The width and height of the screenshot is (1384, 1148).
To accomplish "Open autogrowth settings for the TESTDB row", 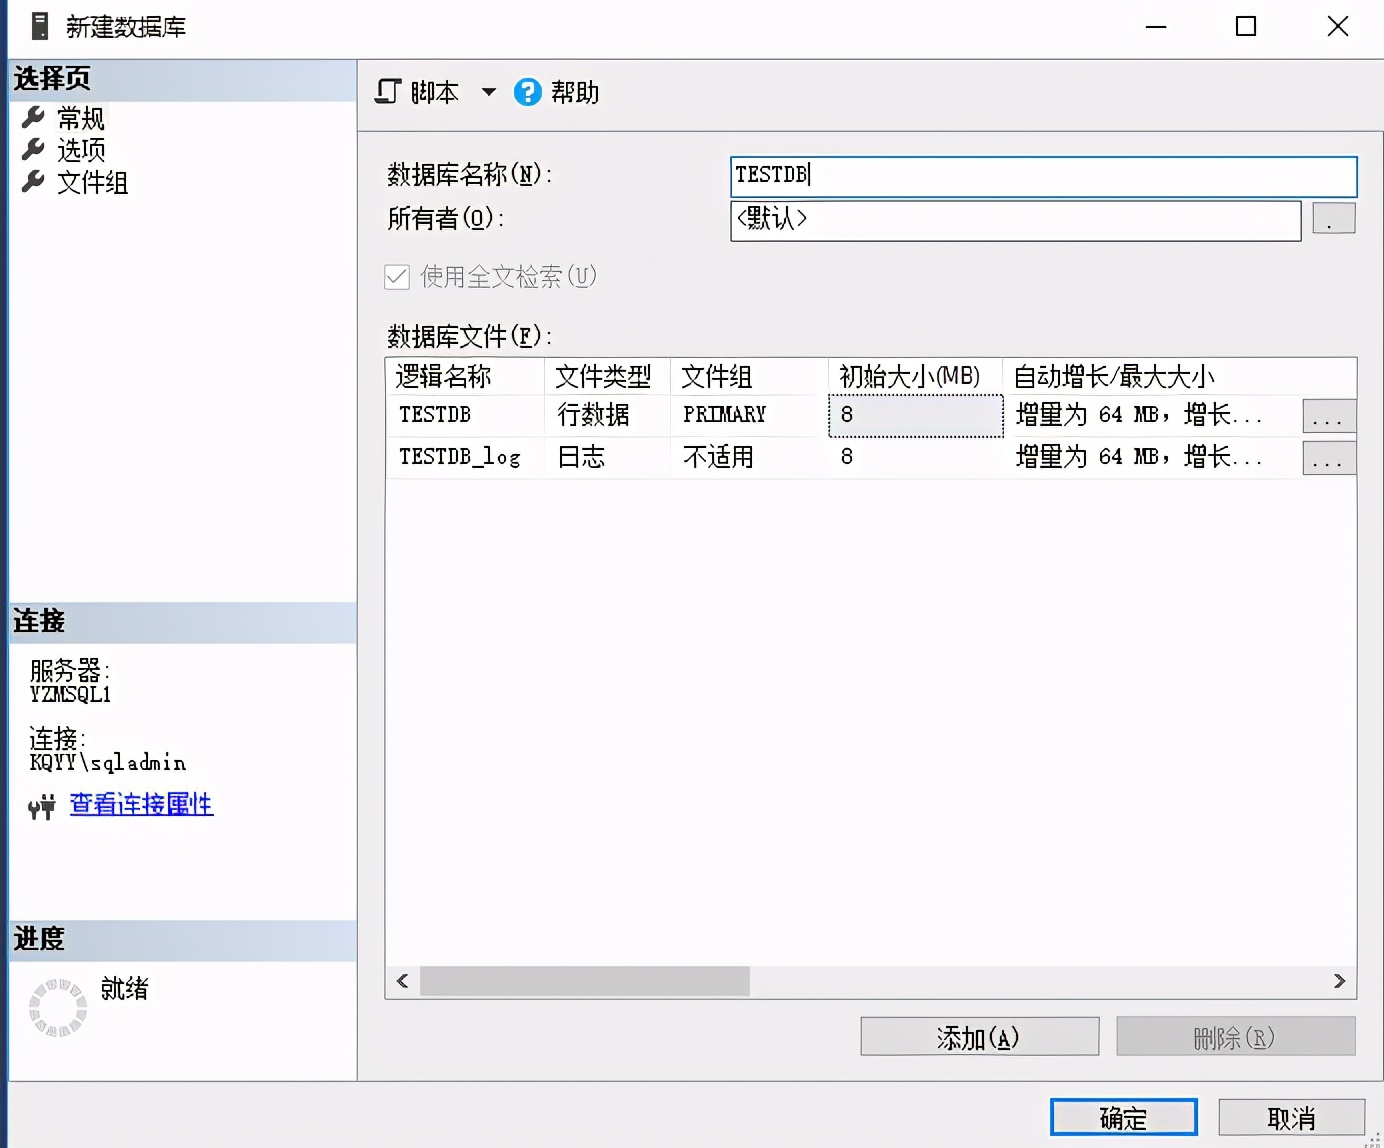I will pyautogui.click(x=1328, y=416).
